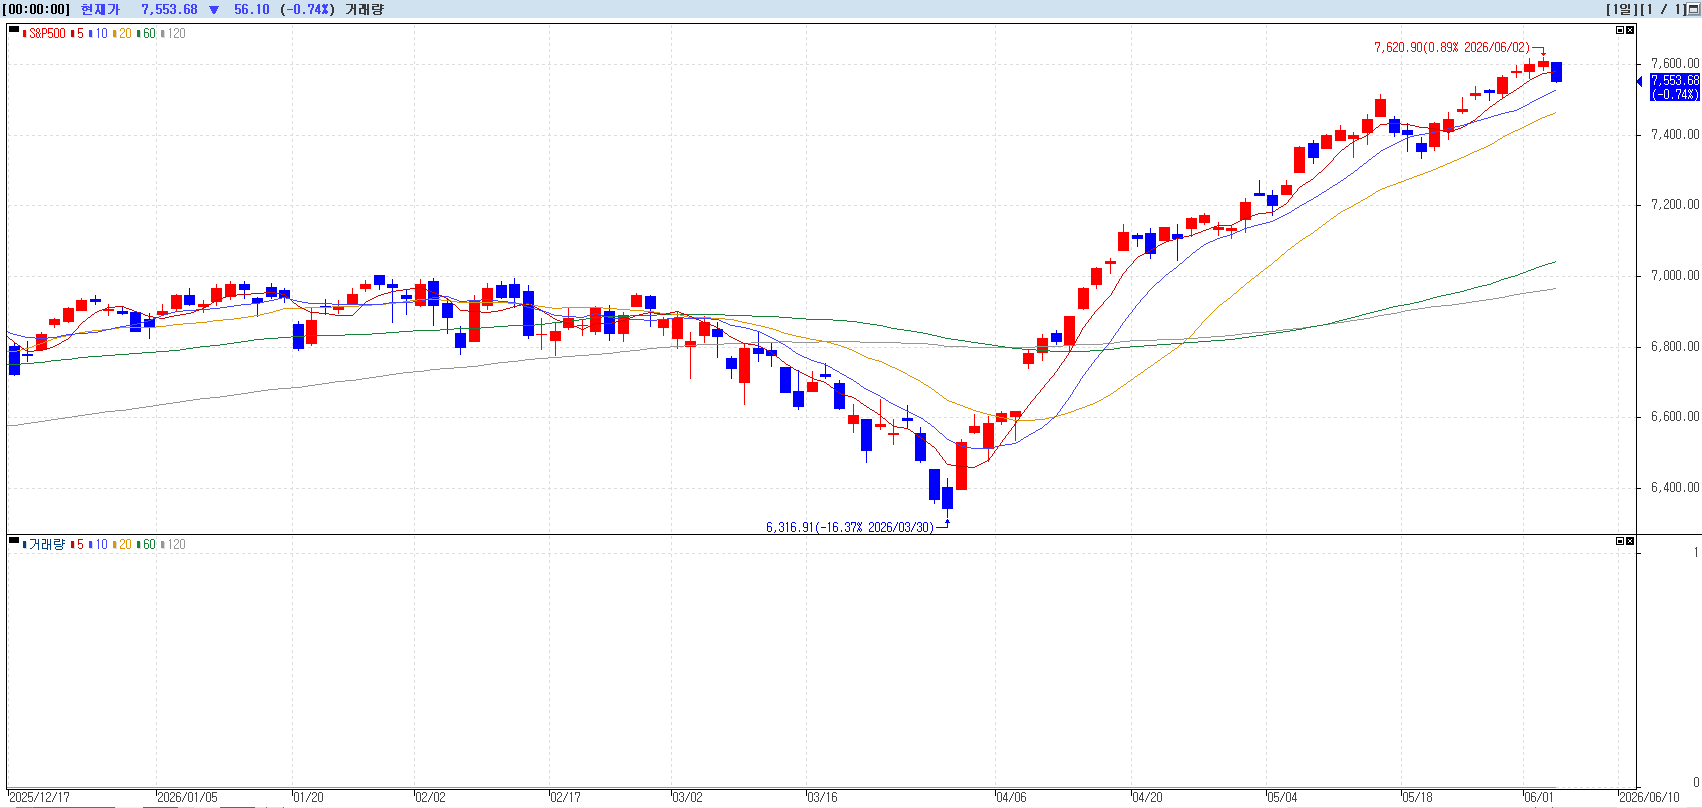Click the (-0.74%) change in header
Image resolution: width=1702 pixels, height=808 pixels.
(307, 9)
